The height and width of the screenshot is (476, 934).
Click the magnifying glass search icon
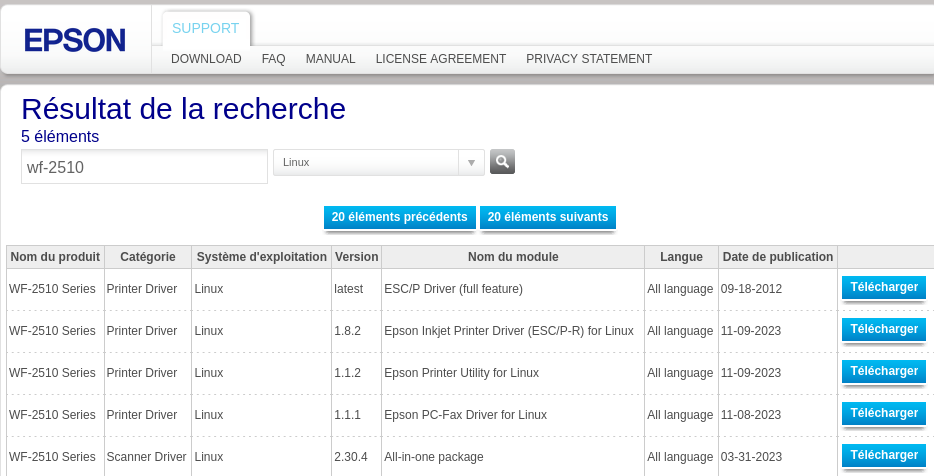502,161
